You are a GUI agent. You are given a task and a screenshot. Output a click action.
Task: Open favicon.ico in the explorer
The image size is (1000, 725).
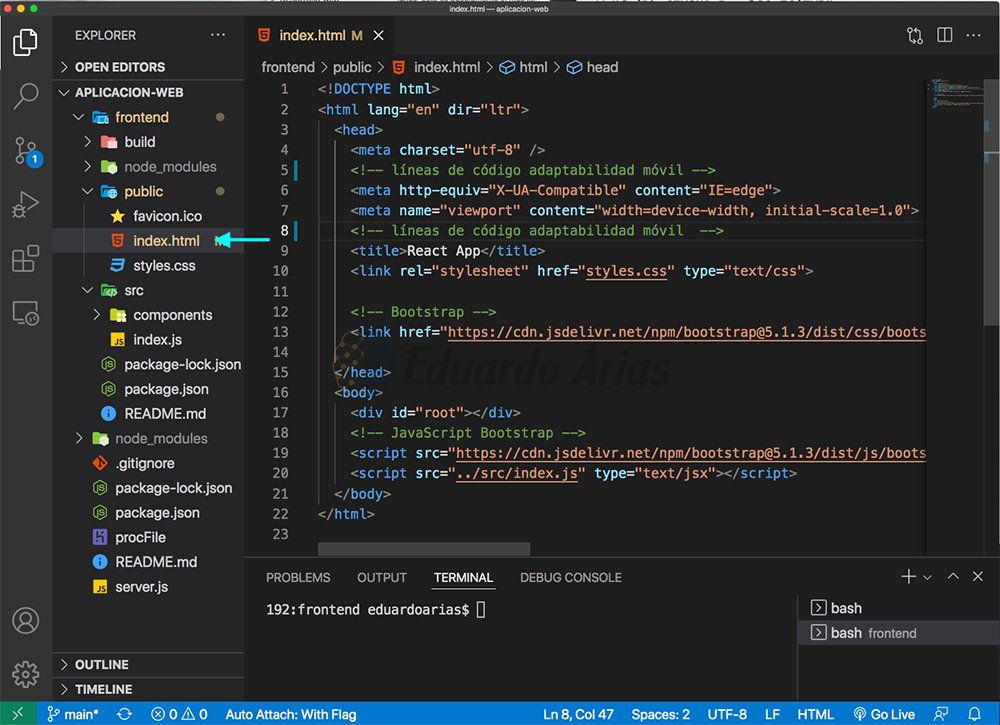coord(148,216)
